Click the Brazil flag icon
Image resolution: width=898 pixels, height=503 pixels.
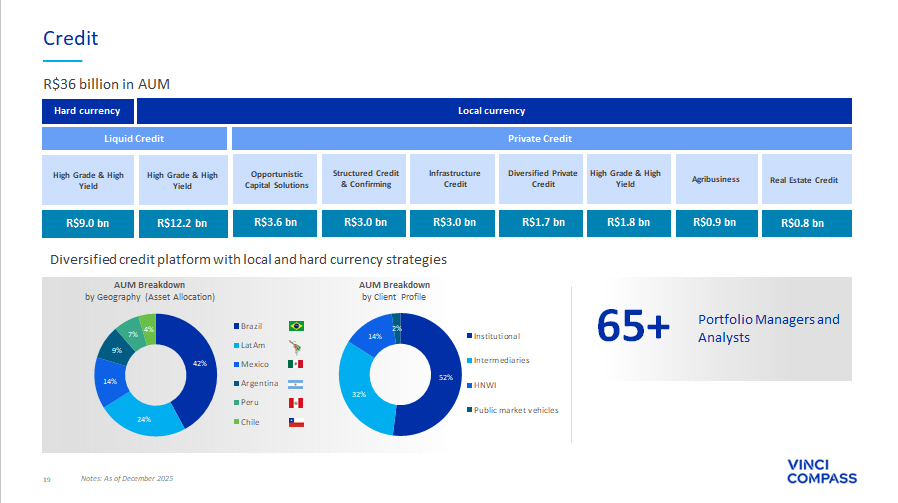pyautogui.click(x=296, y=326)
